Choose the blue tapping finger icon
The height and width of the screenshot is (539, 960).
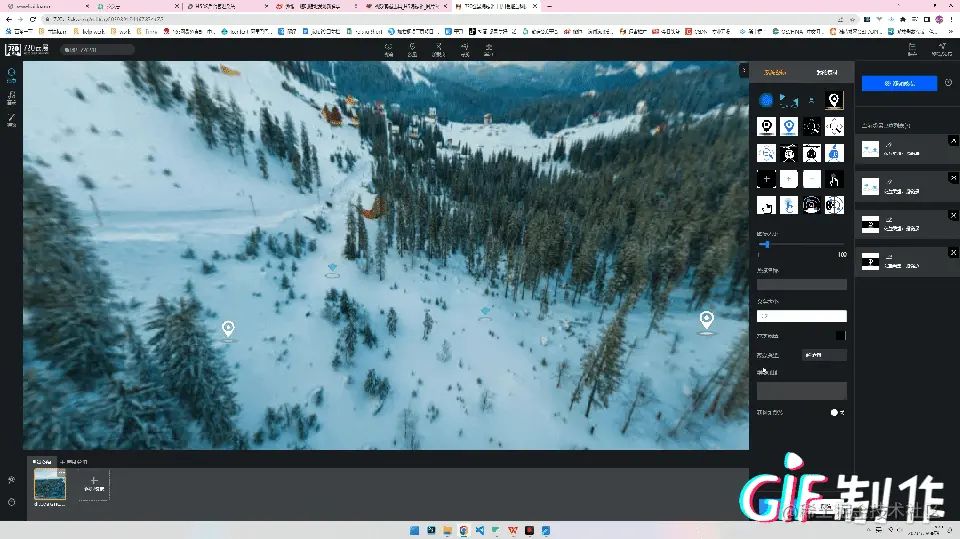pos(789,205)
